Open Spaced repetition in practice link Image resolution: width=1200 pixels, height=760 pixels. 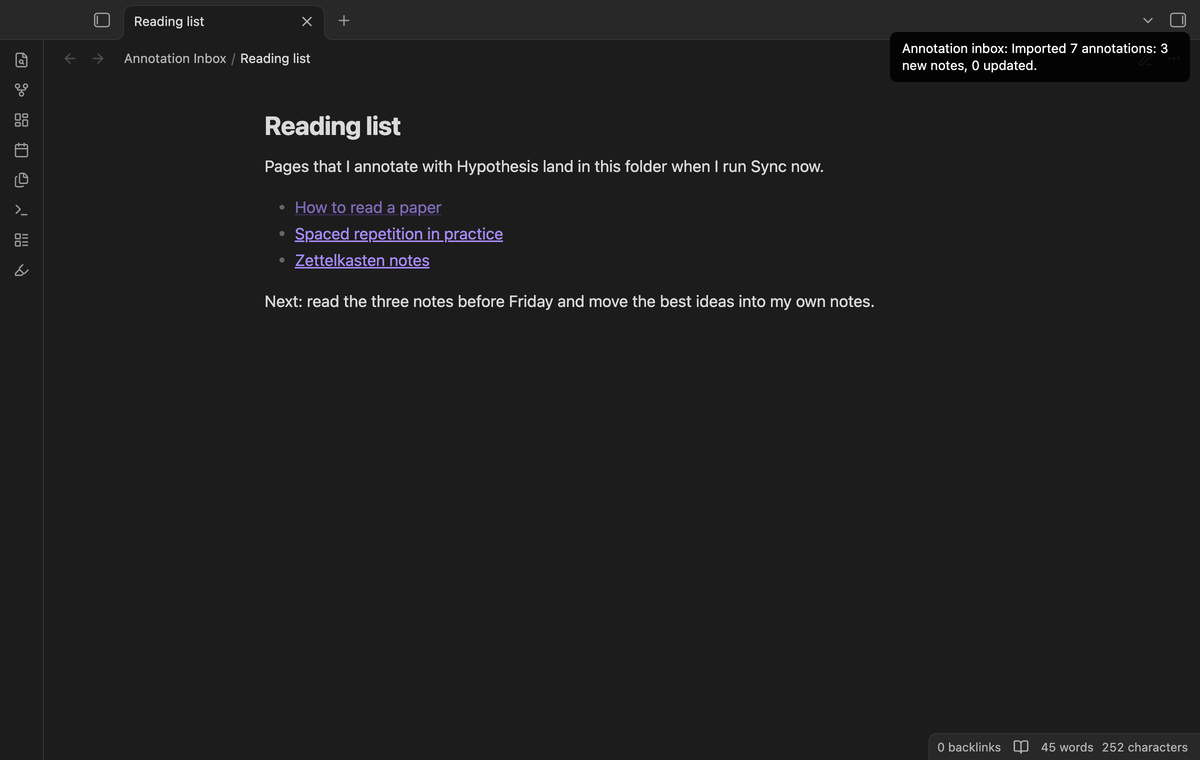[x=399, y=234]
